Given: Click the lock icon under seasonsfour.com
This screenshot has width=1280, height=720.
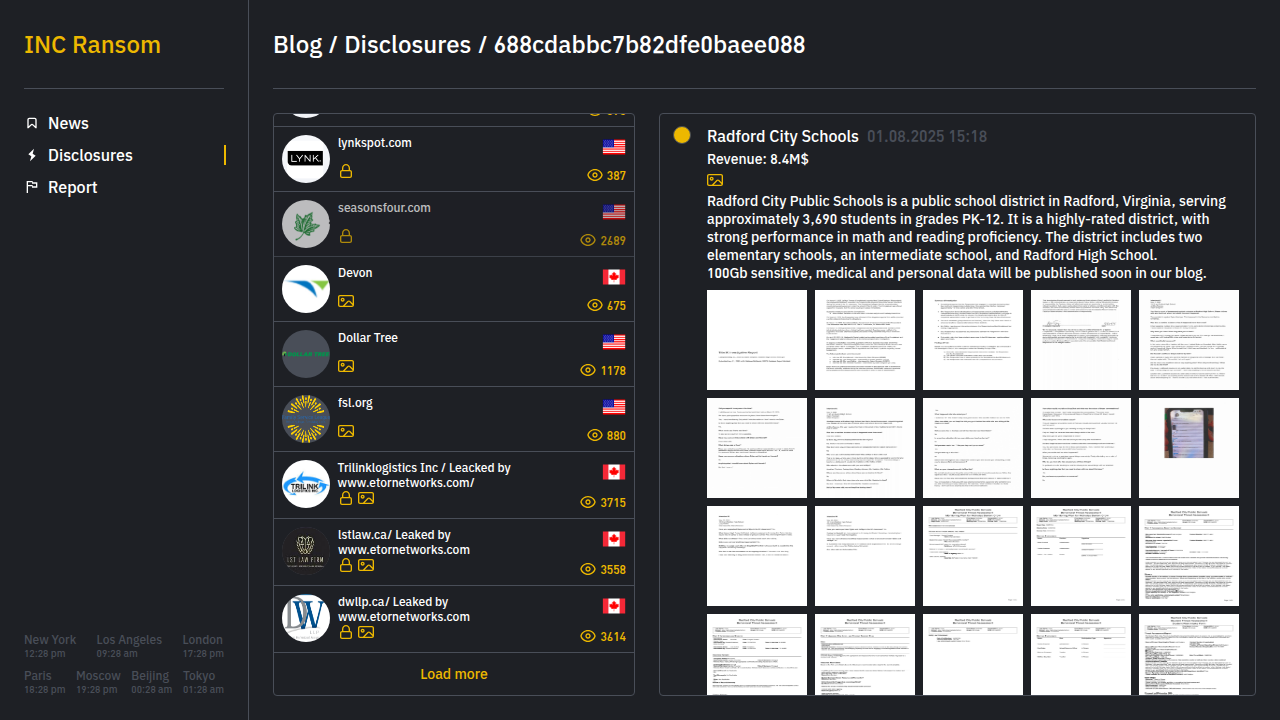Looking at the screenshot, I should pyautogui.click(x=346, y=237).
